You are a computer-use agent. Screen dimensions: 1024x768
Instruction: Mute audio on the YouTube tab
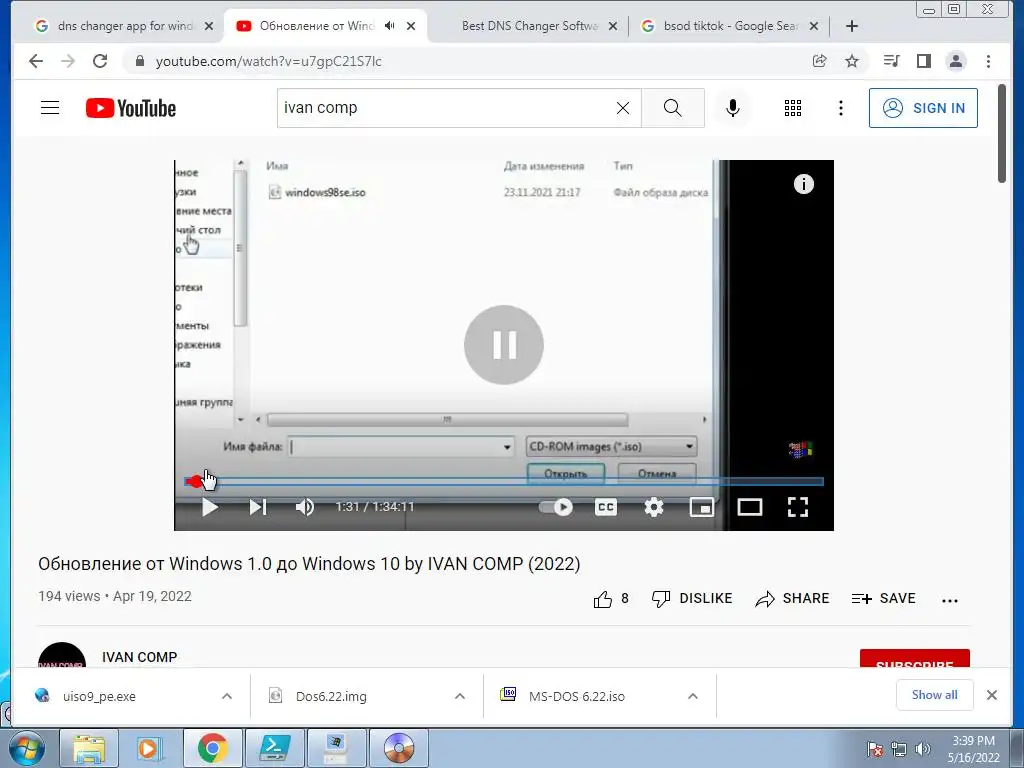[390, 26]
